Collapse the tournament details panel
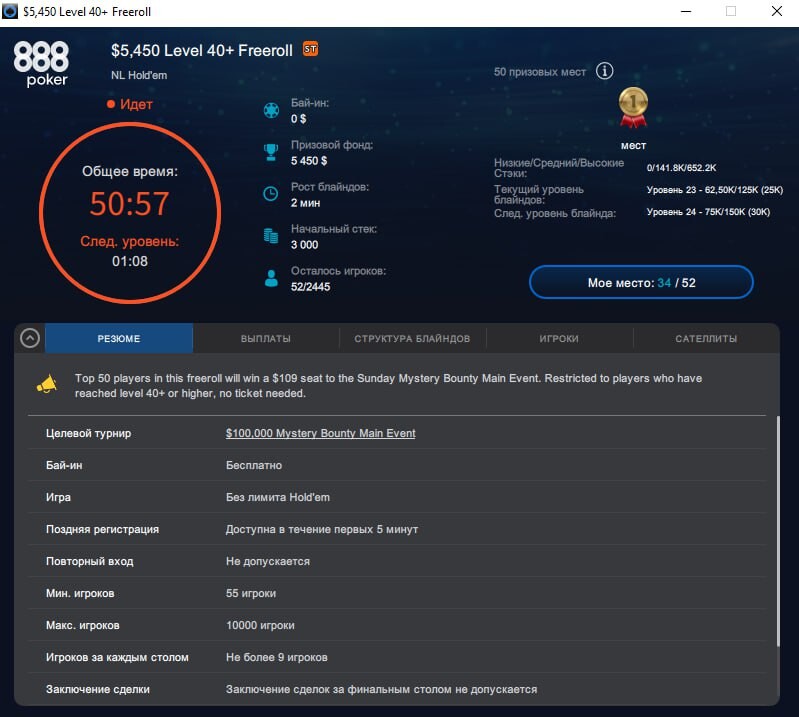799x717 pixels. pos(30,338)
